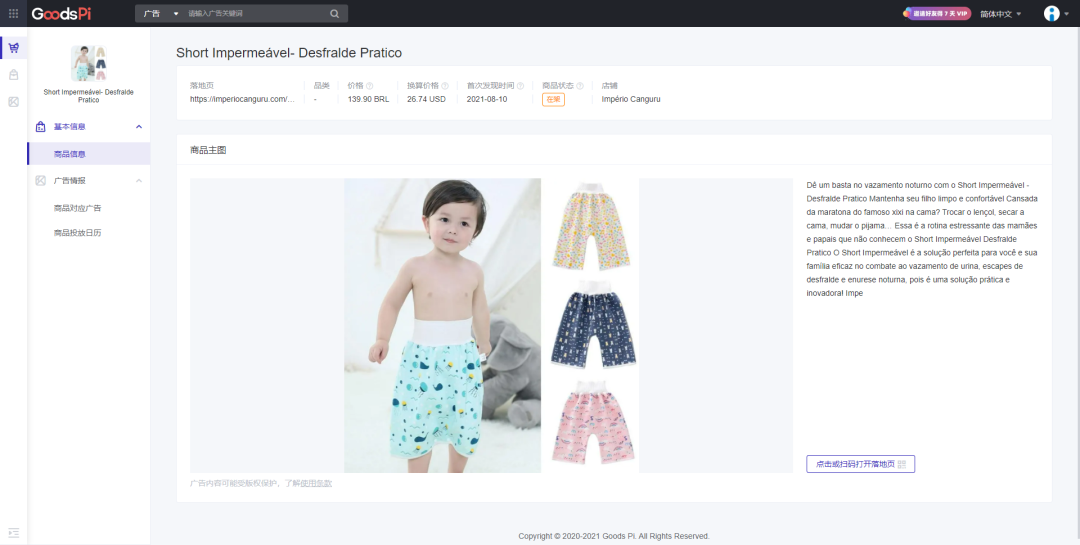1080x545 pixels.
Task: Click the search magnifier icon
Action: click(335, 14)
